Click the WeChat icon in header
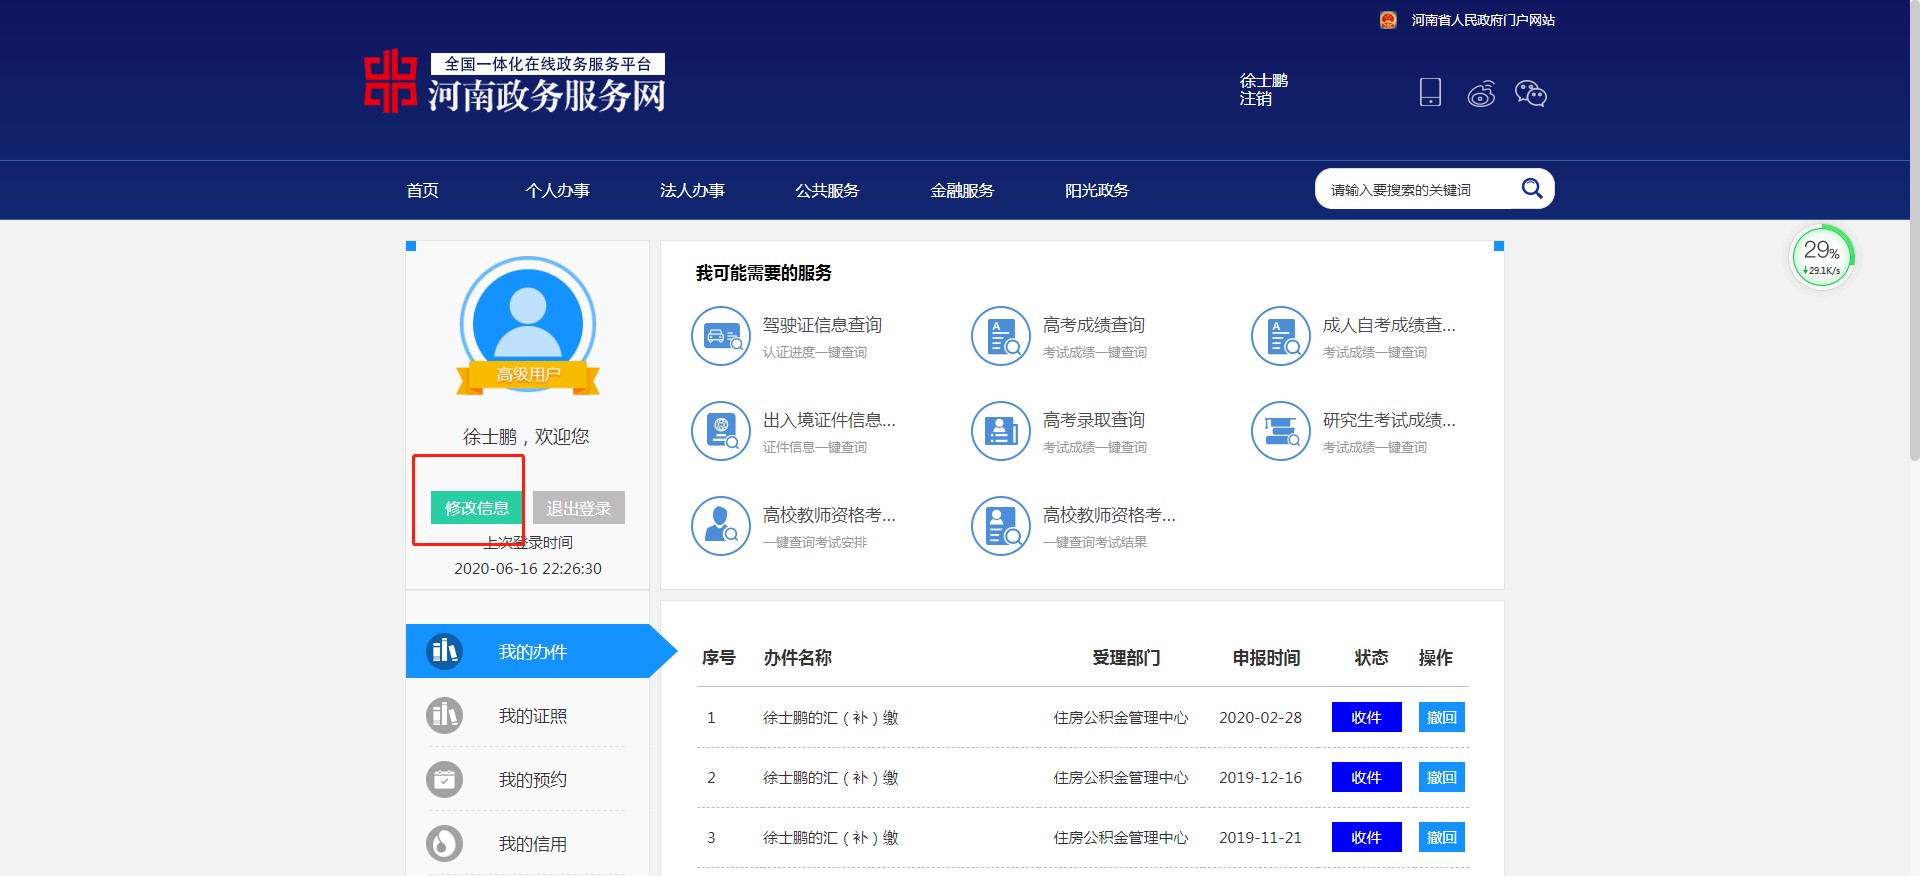 coord(1530,94)
